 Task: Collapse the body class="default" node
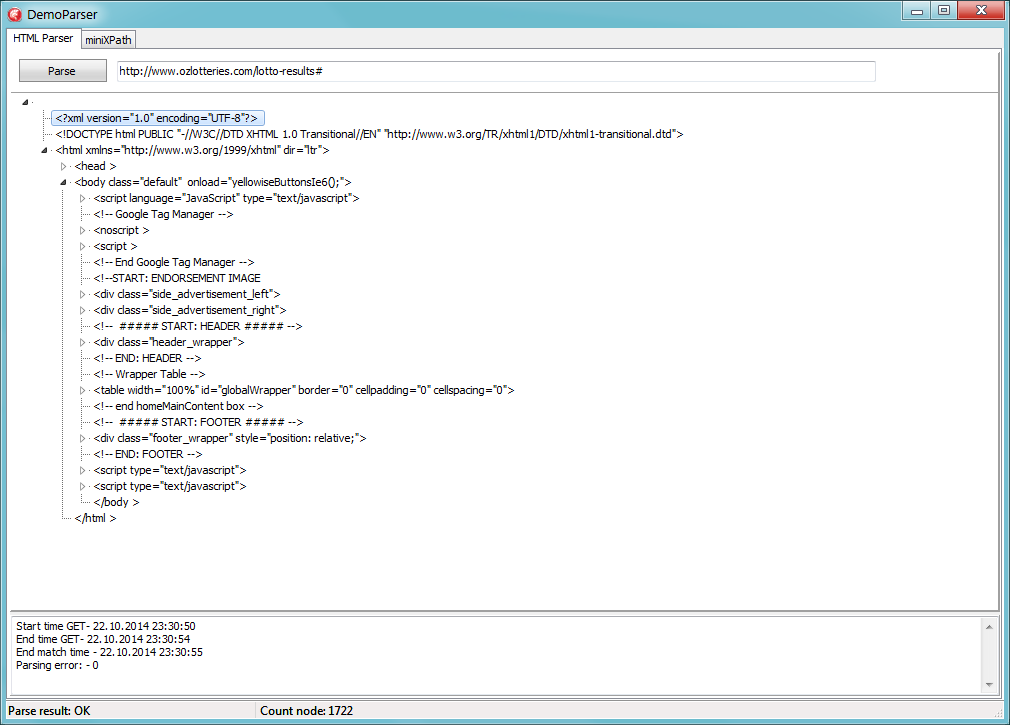point(63,182)
